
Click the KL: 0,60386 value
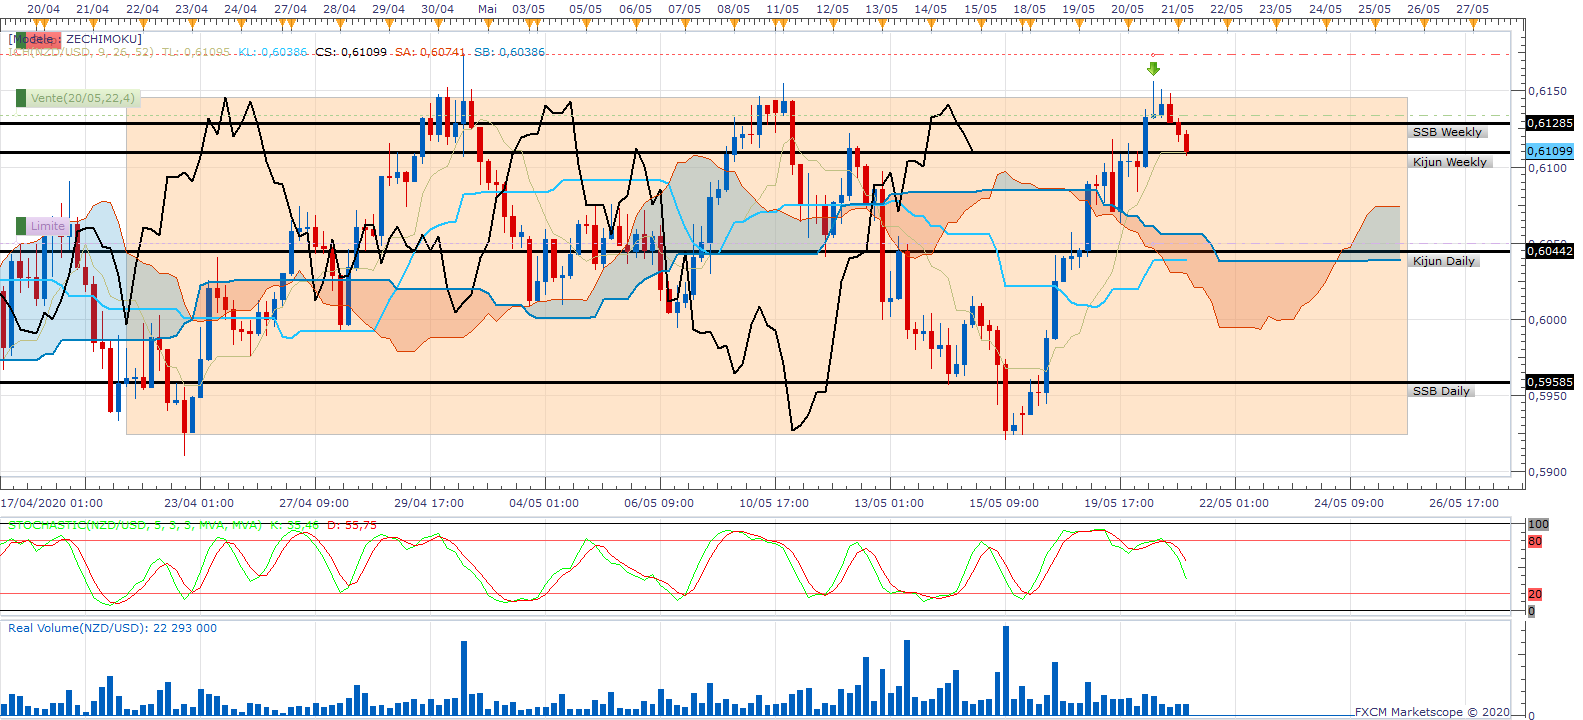272,52
